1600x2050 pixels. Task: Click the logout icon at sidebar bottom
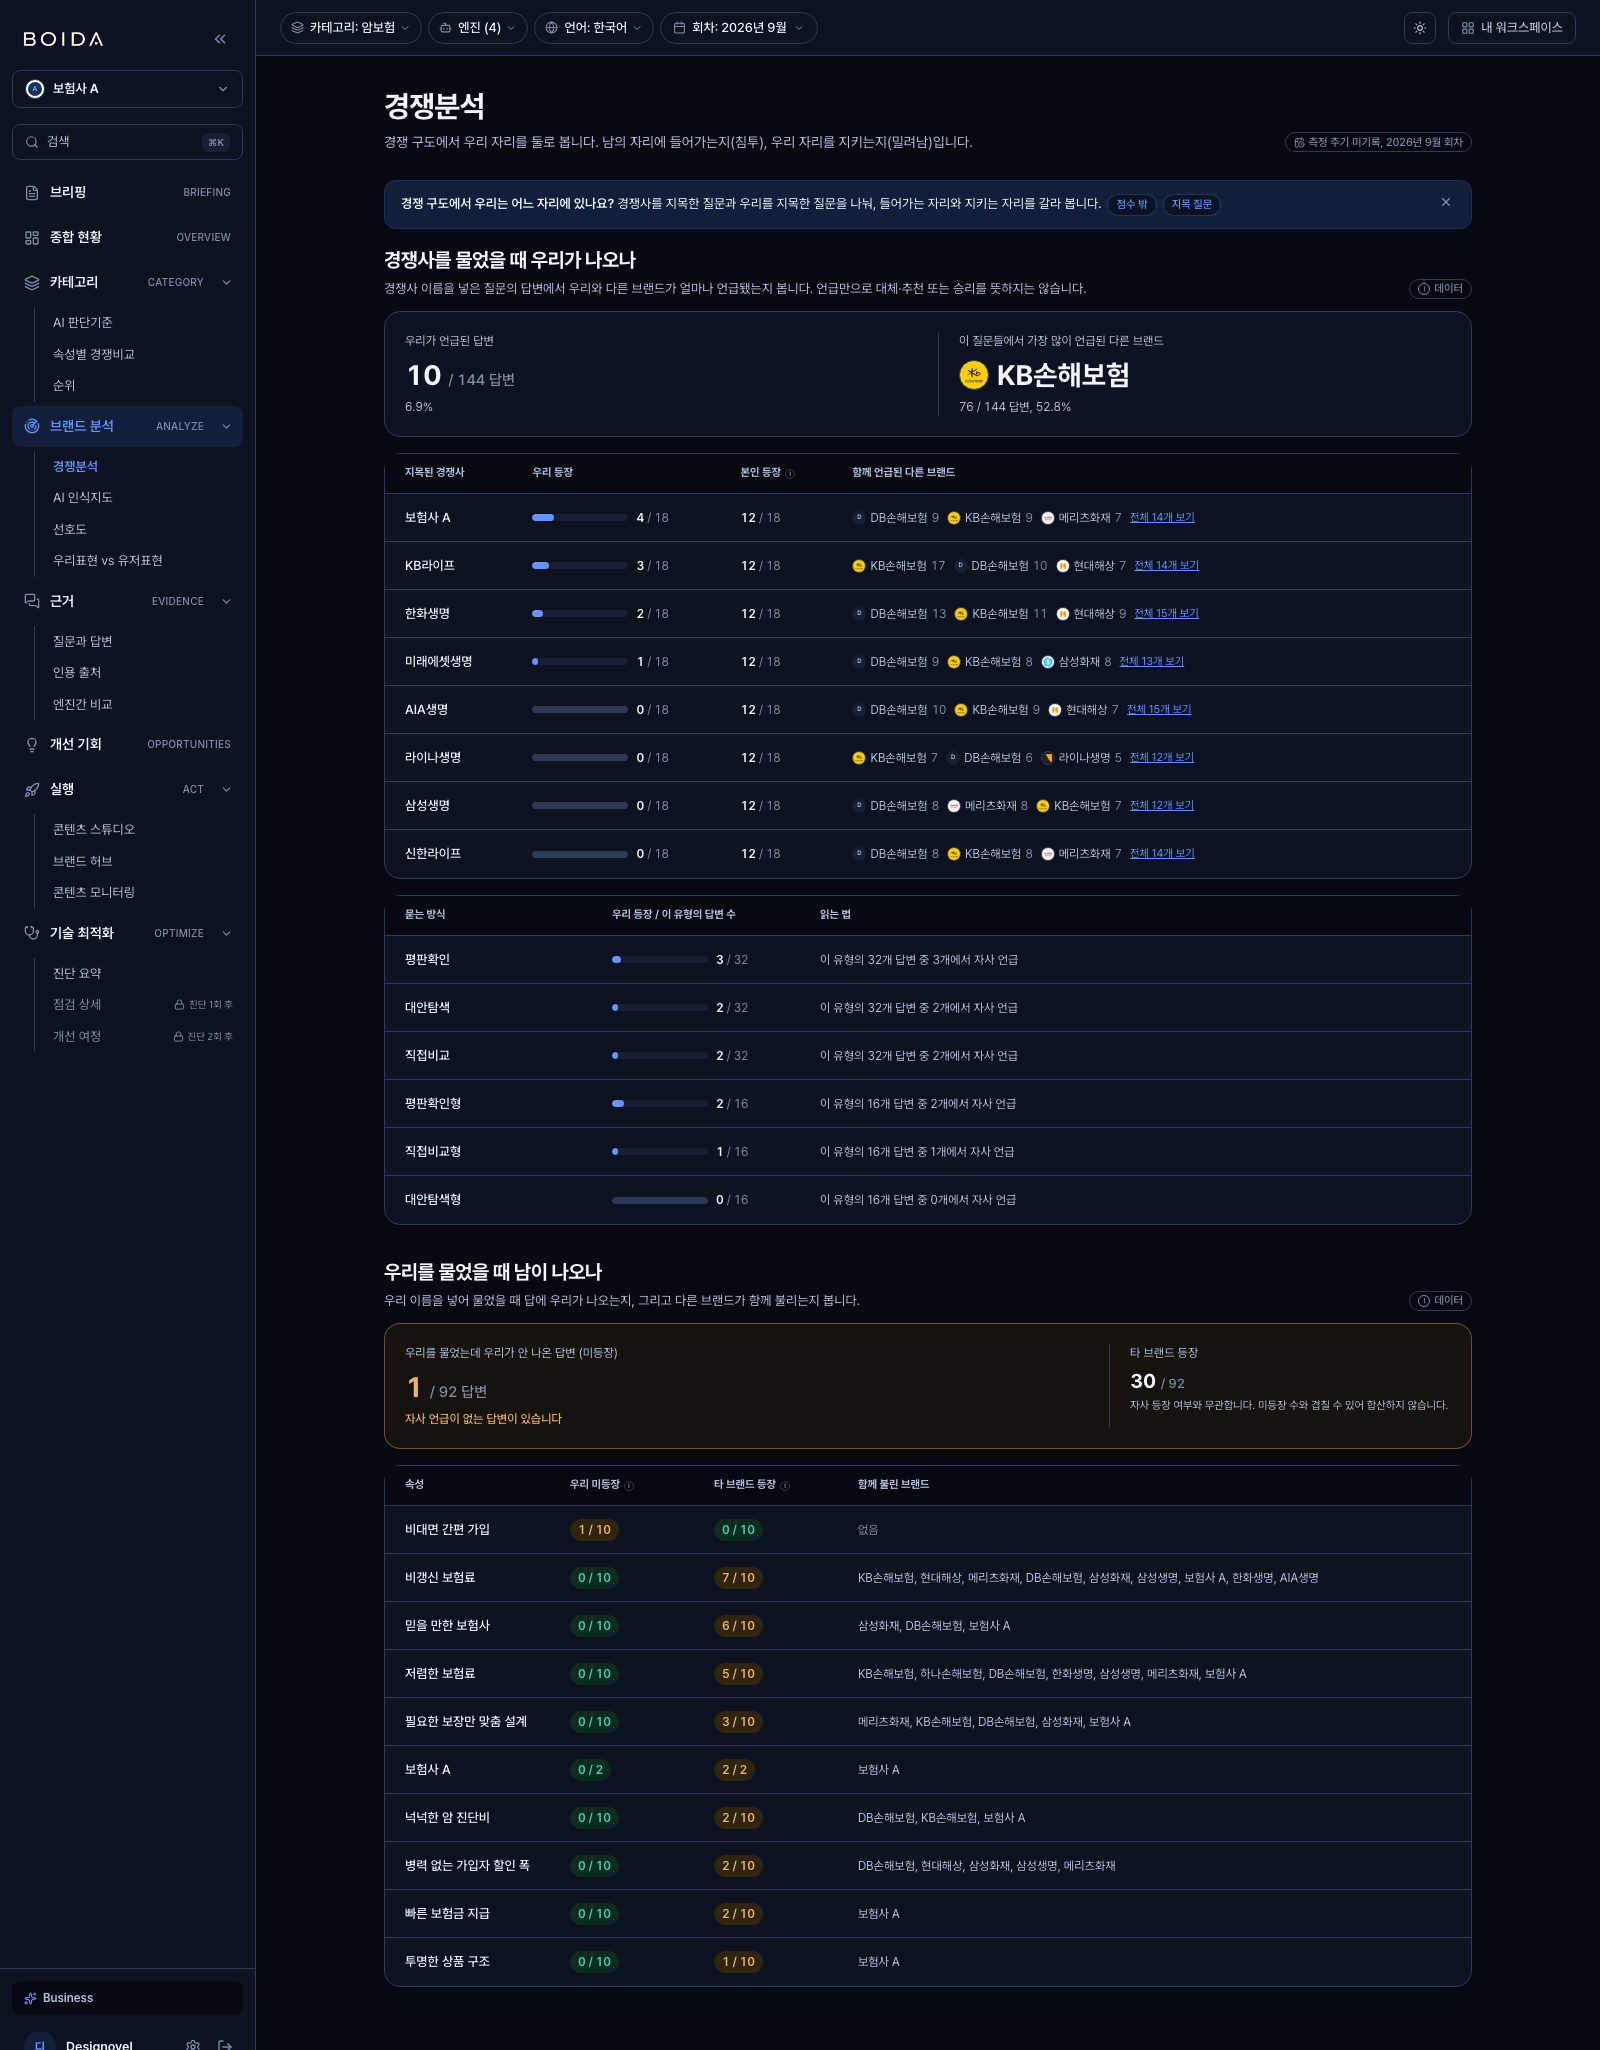pyautogui.click(x=225, y=2045)
